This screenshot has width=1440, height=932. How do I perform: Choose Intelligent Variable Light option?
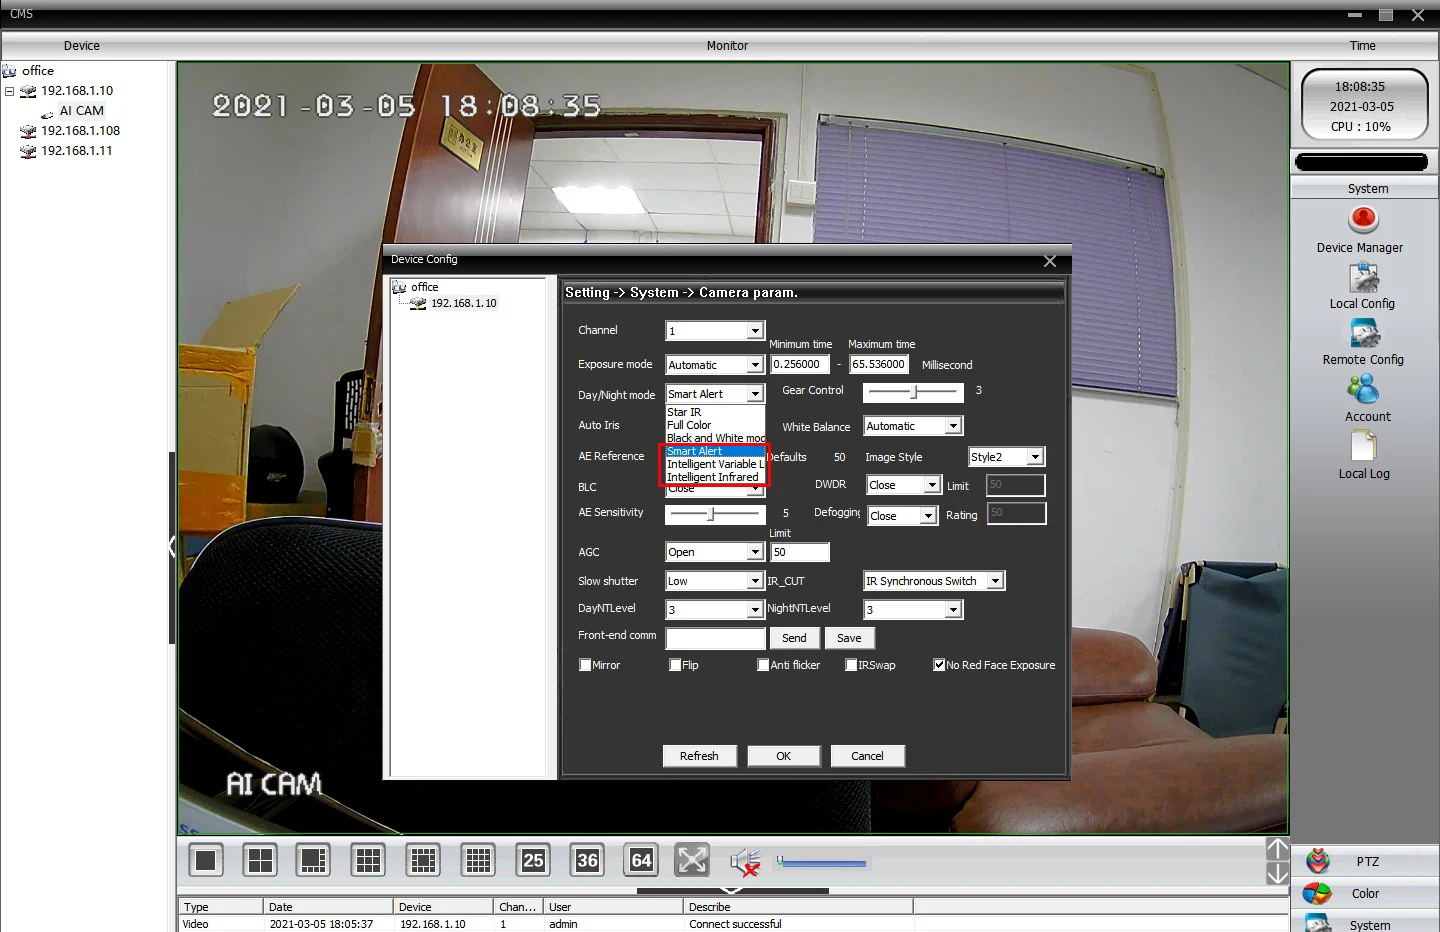[715, 464]
